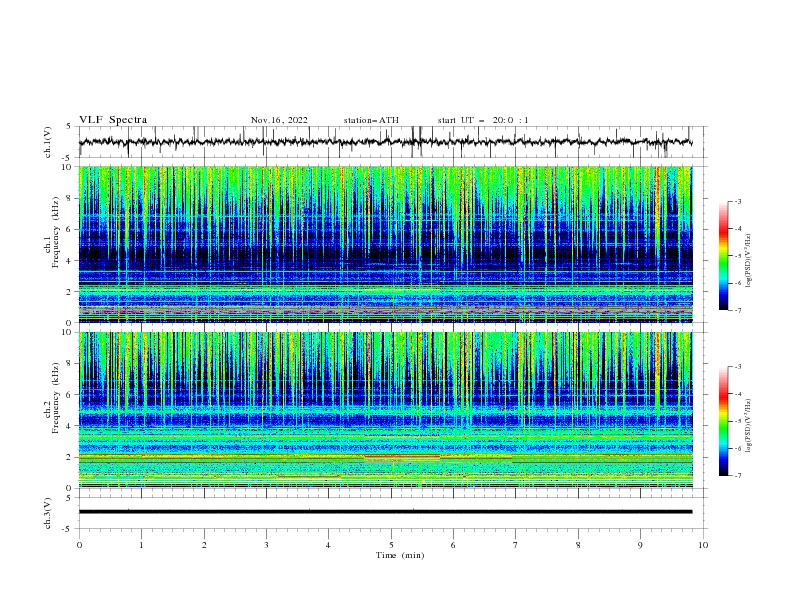Click the time axis tick label '5'
This screenshot has width=792, height=612.
(x=391, y=545)
